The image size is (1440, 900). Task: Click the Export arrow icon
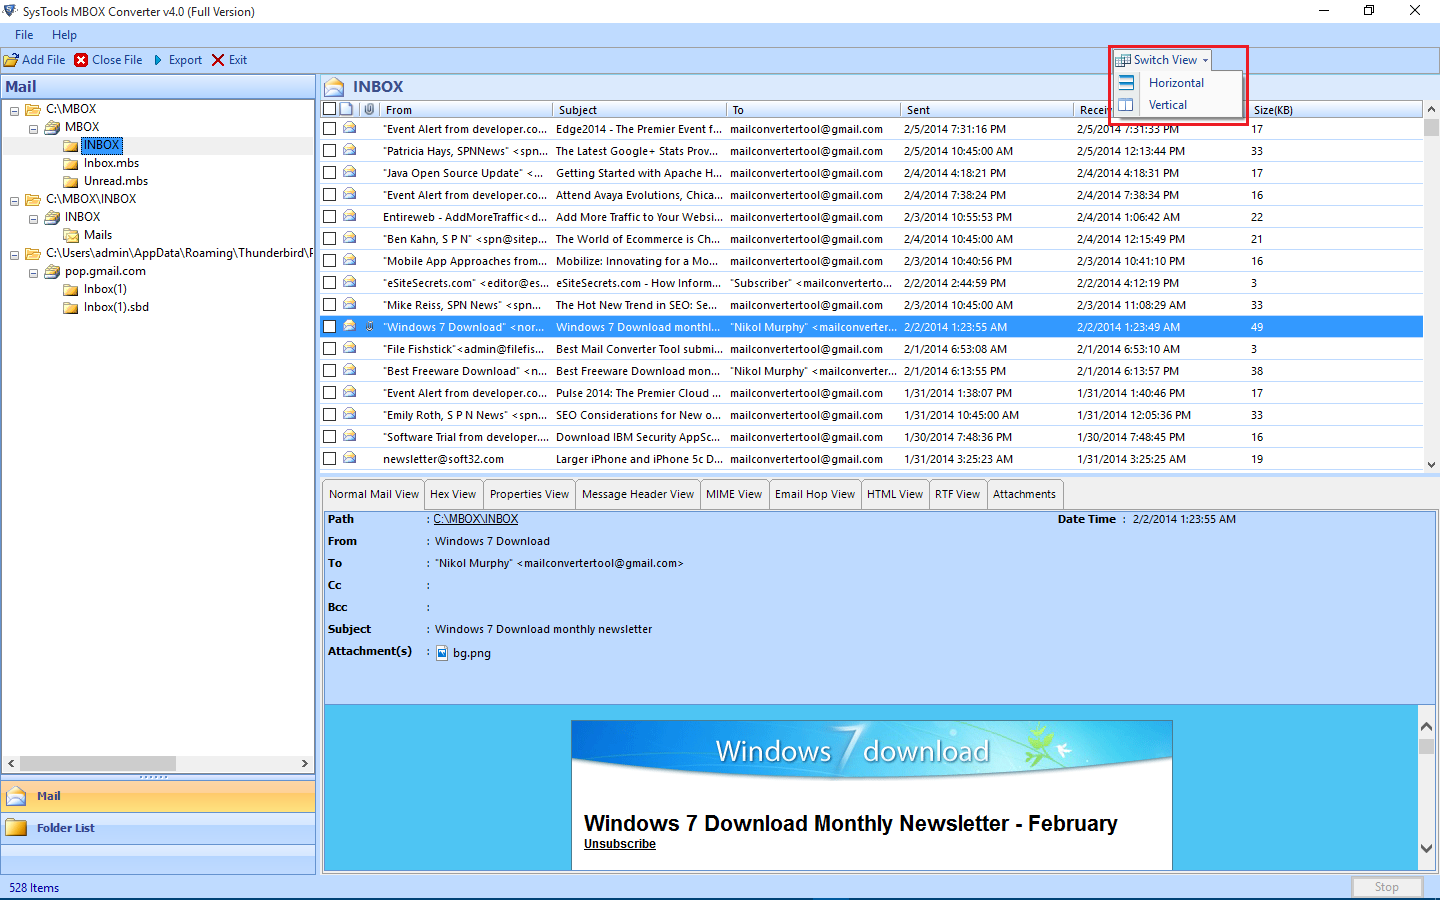158,60
